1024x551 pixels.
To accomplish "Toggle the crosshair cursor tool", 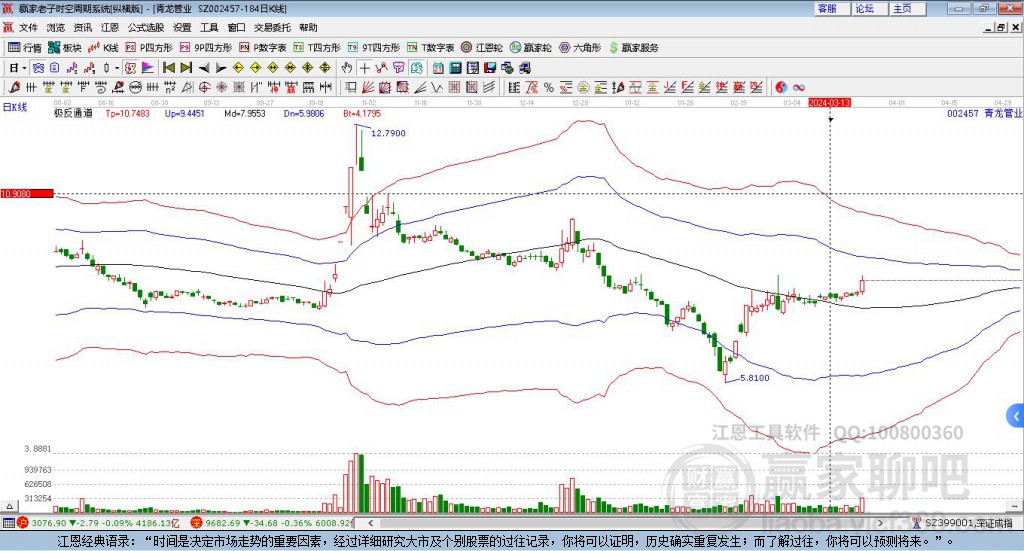I will point(364,68).
